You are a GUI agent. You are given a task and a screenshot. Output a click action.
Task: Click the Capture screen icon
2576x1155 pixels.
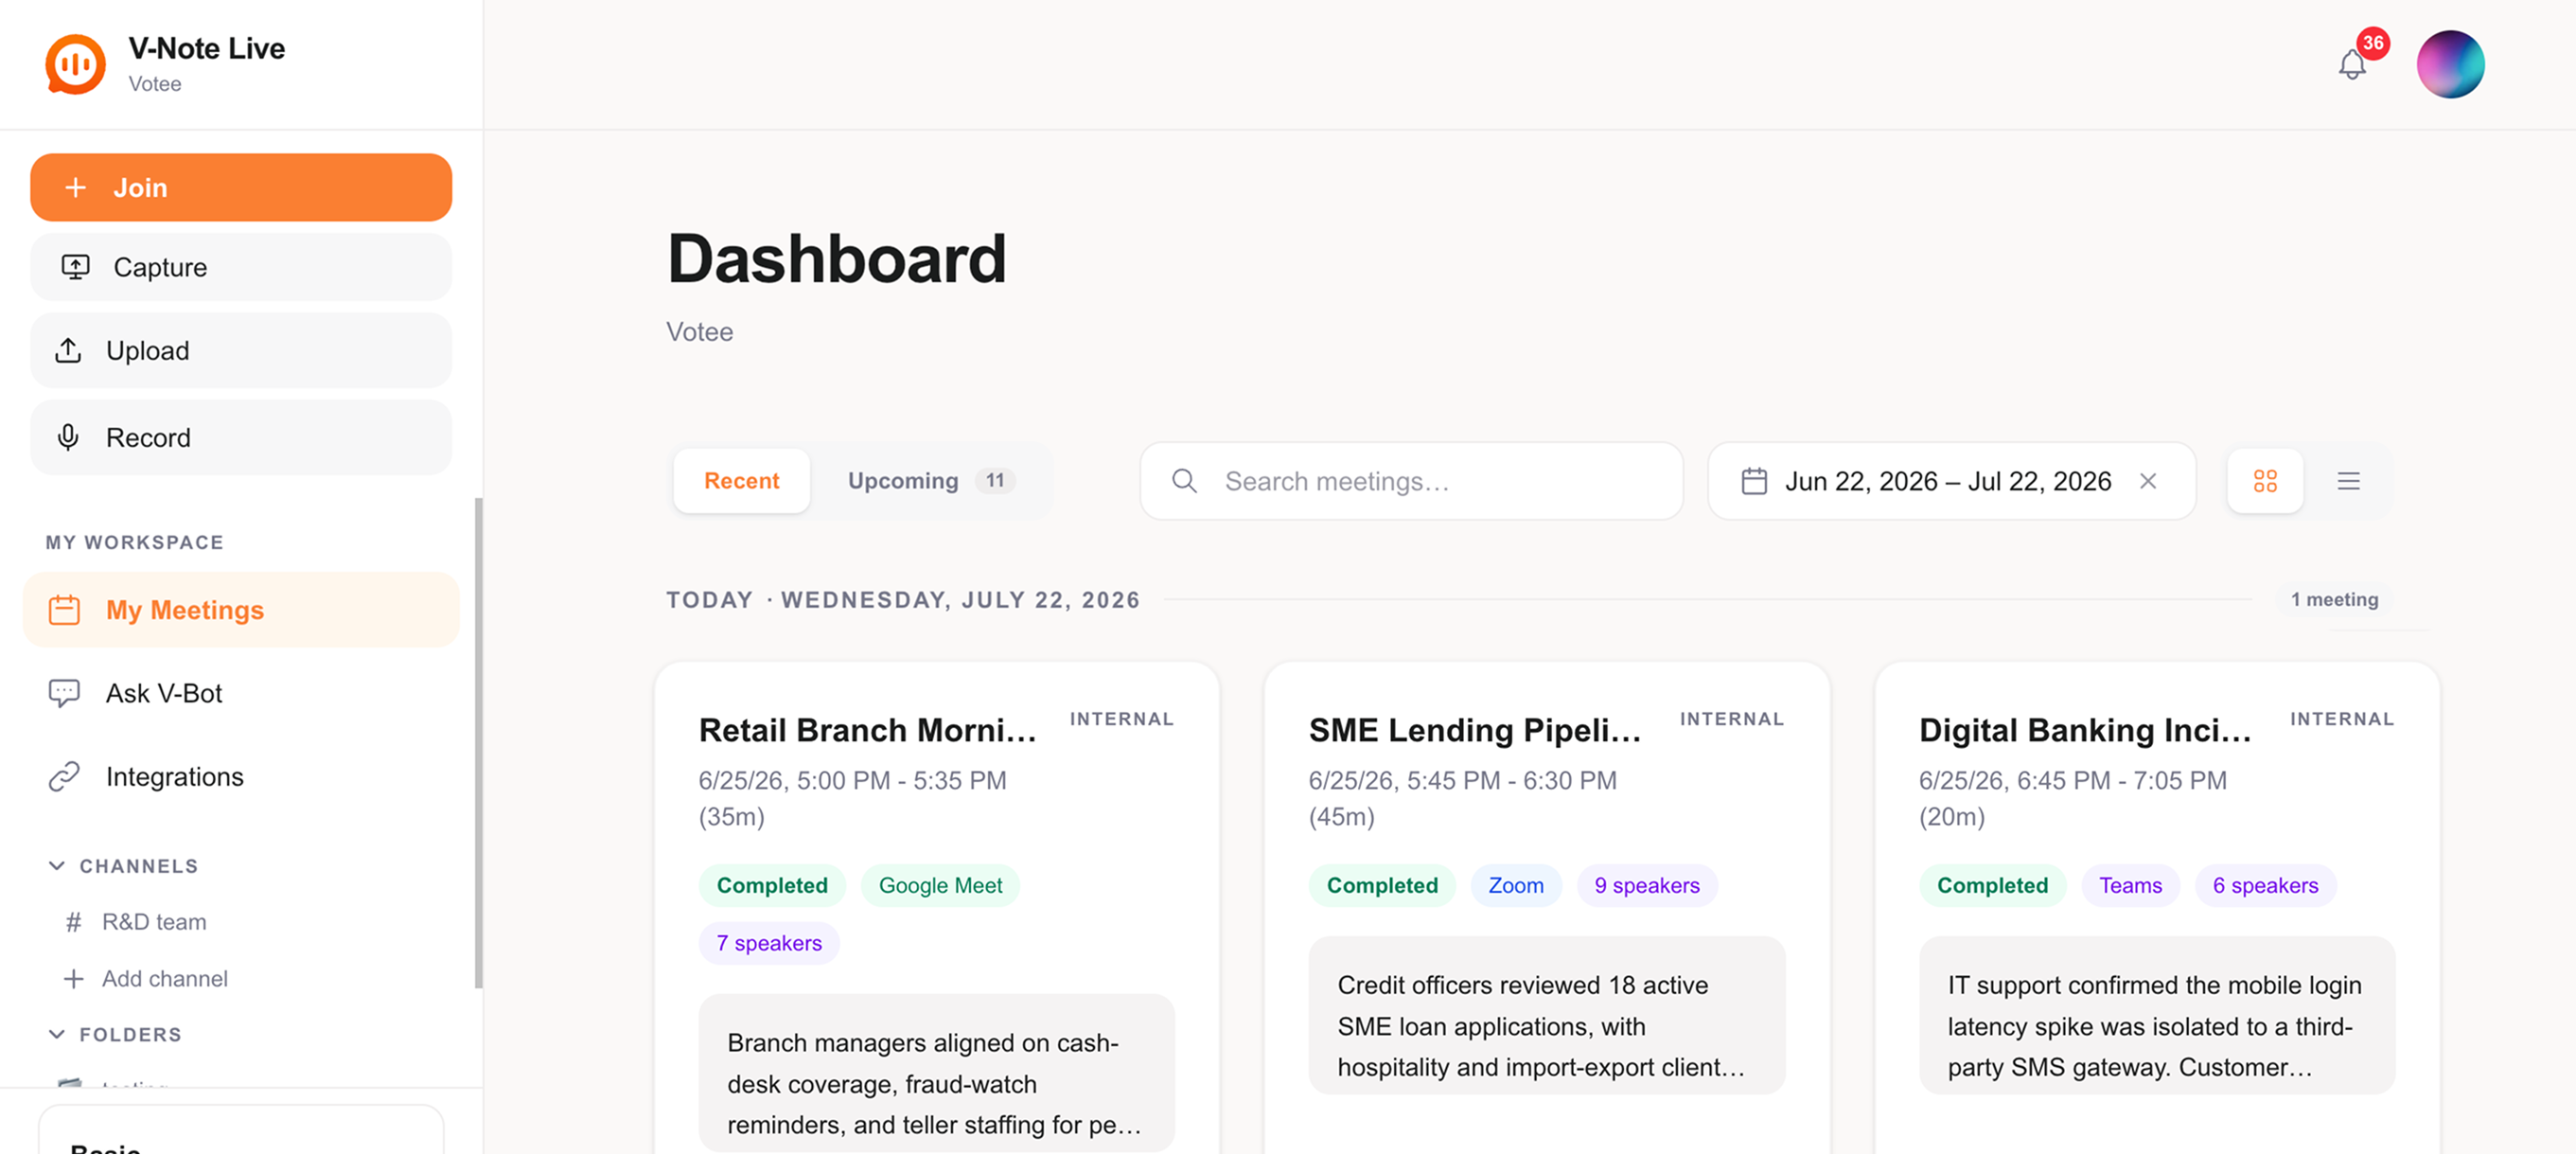pos(76,267)
